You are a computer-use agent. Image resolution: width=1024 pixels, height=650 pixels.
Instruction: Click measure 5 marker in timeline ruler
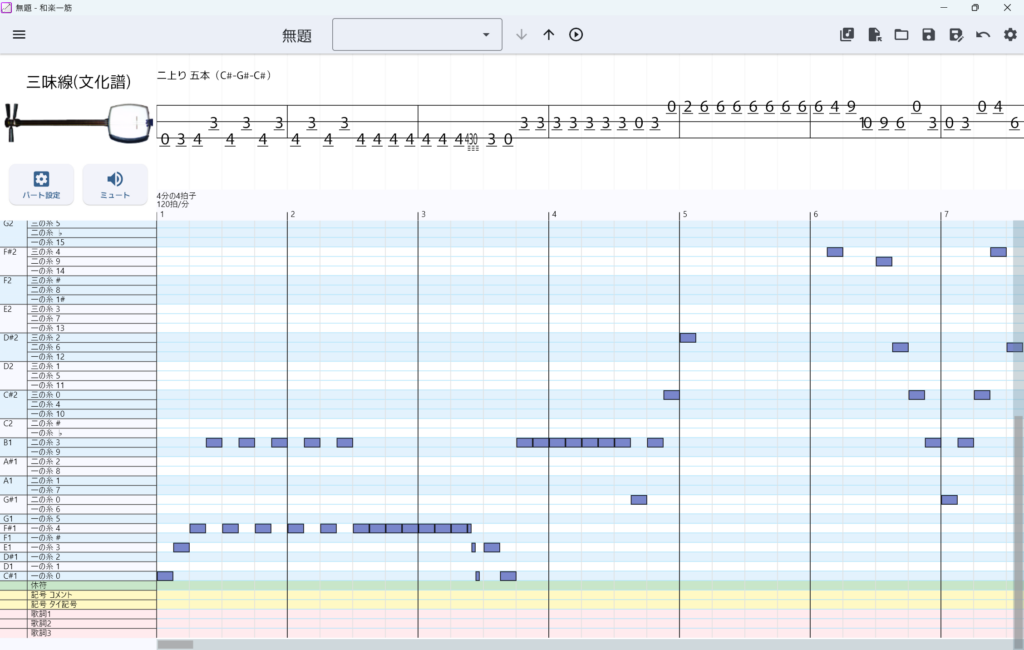pos(684,214)
